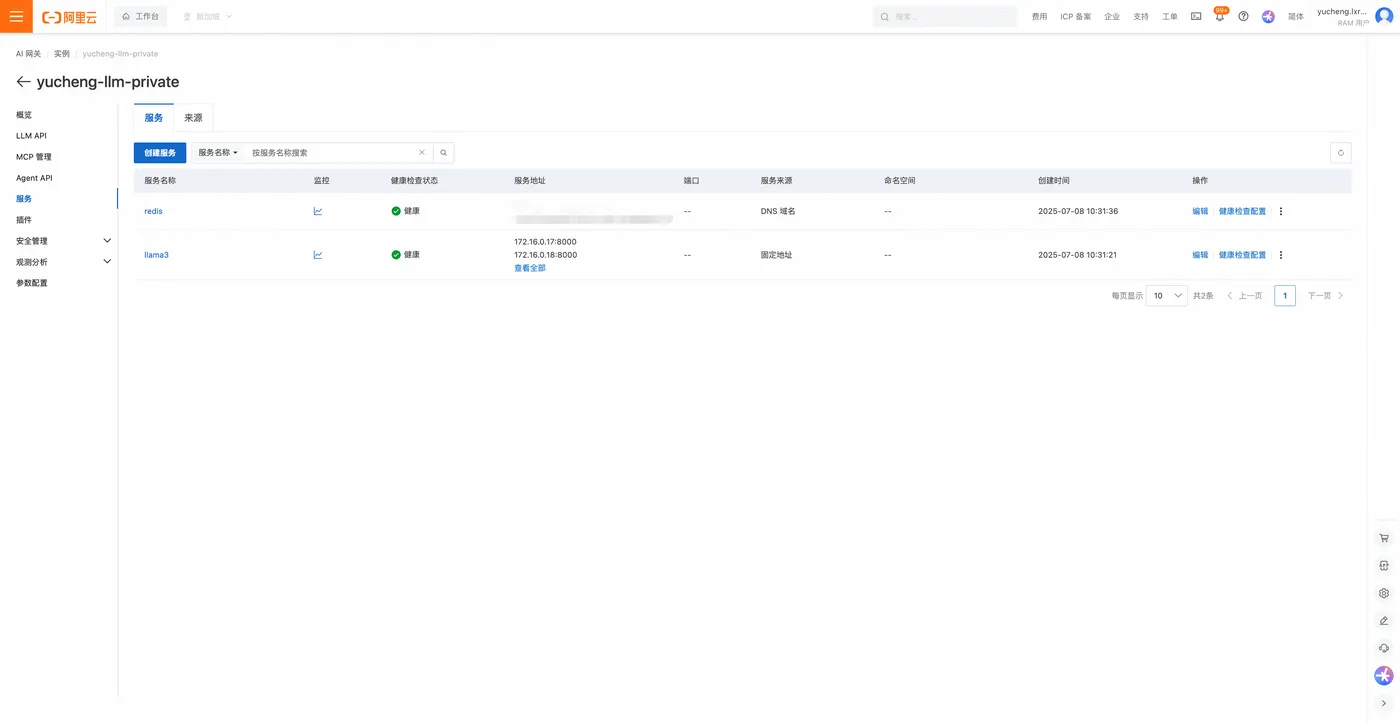
Task: Click the 上一页 pagination button
Action: coord(1245,296)
